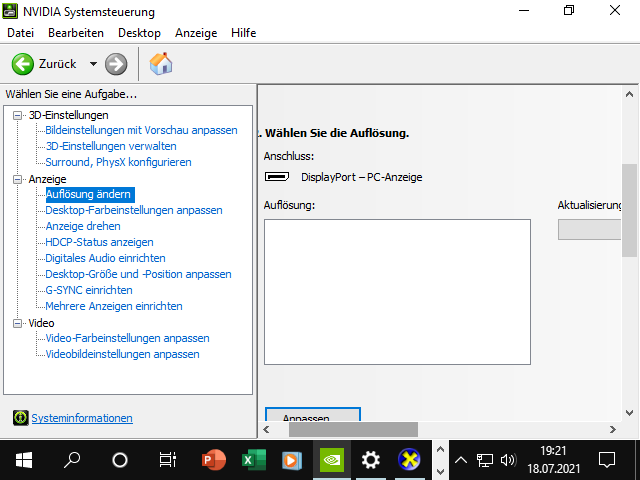Show hidden system tray icons
This screenshot has height=480, width=640.
click(x=461, y=460)
